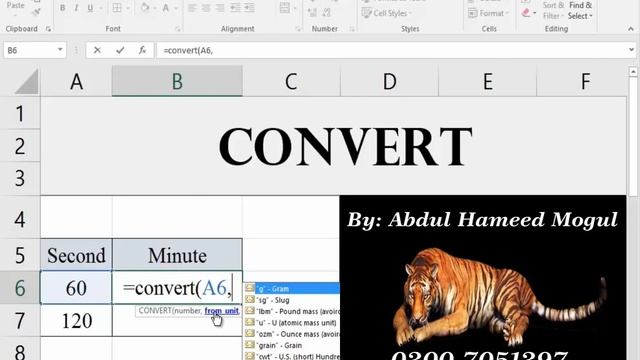Open the Sort & Filter menu
The height and width of the screenshot is (360, 640).
click(x=553, y=11)
